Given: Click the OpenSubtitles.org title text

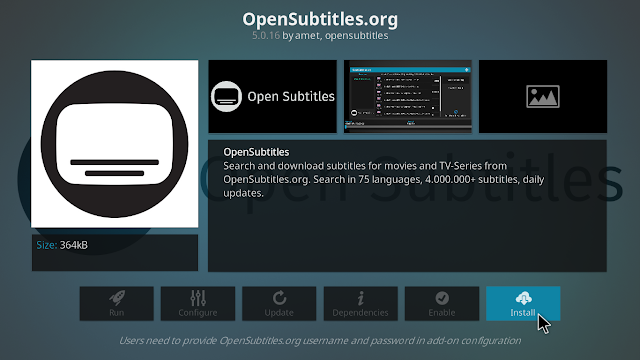Looking at the screenshot, I should coord(320,19).
